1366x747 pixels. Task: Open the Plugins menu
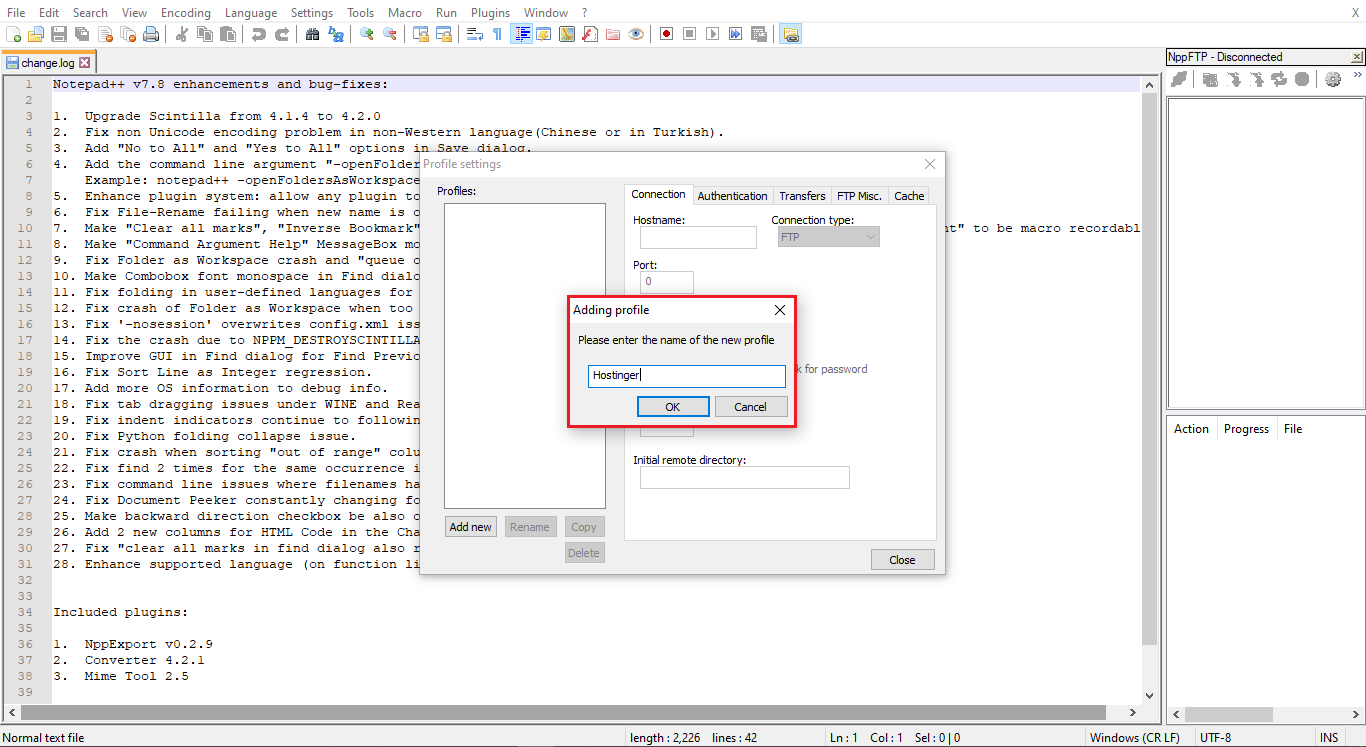[x=490, y=12]
